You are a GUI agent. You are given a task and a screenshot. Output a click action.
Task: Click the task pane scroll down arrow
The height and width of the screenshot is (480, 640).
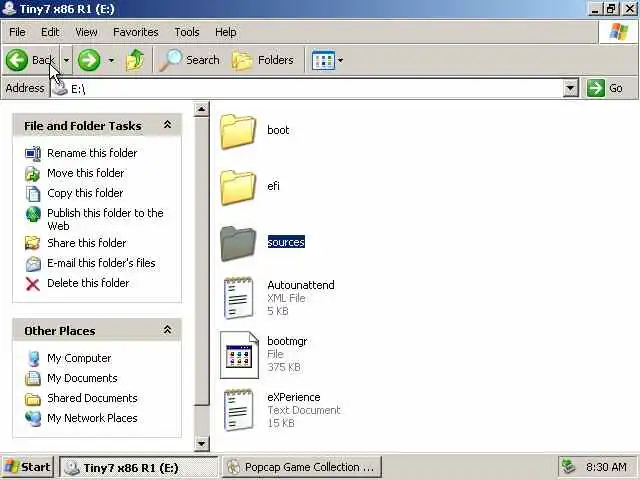(201, 443)
